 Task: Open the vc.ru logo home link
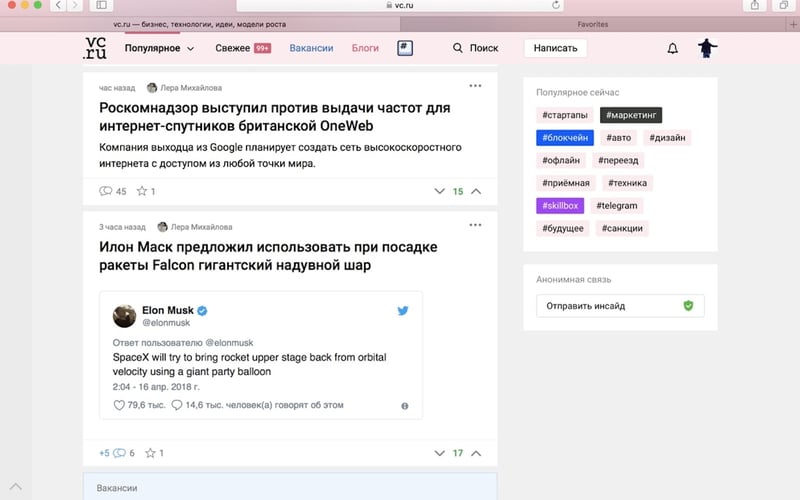(x=95, y=48)
